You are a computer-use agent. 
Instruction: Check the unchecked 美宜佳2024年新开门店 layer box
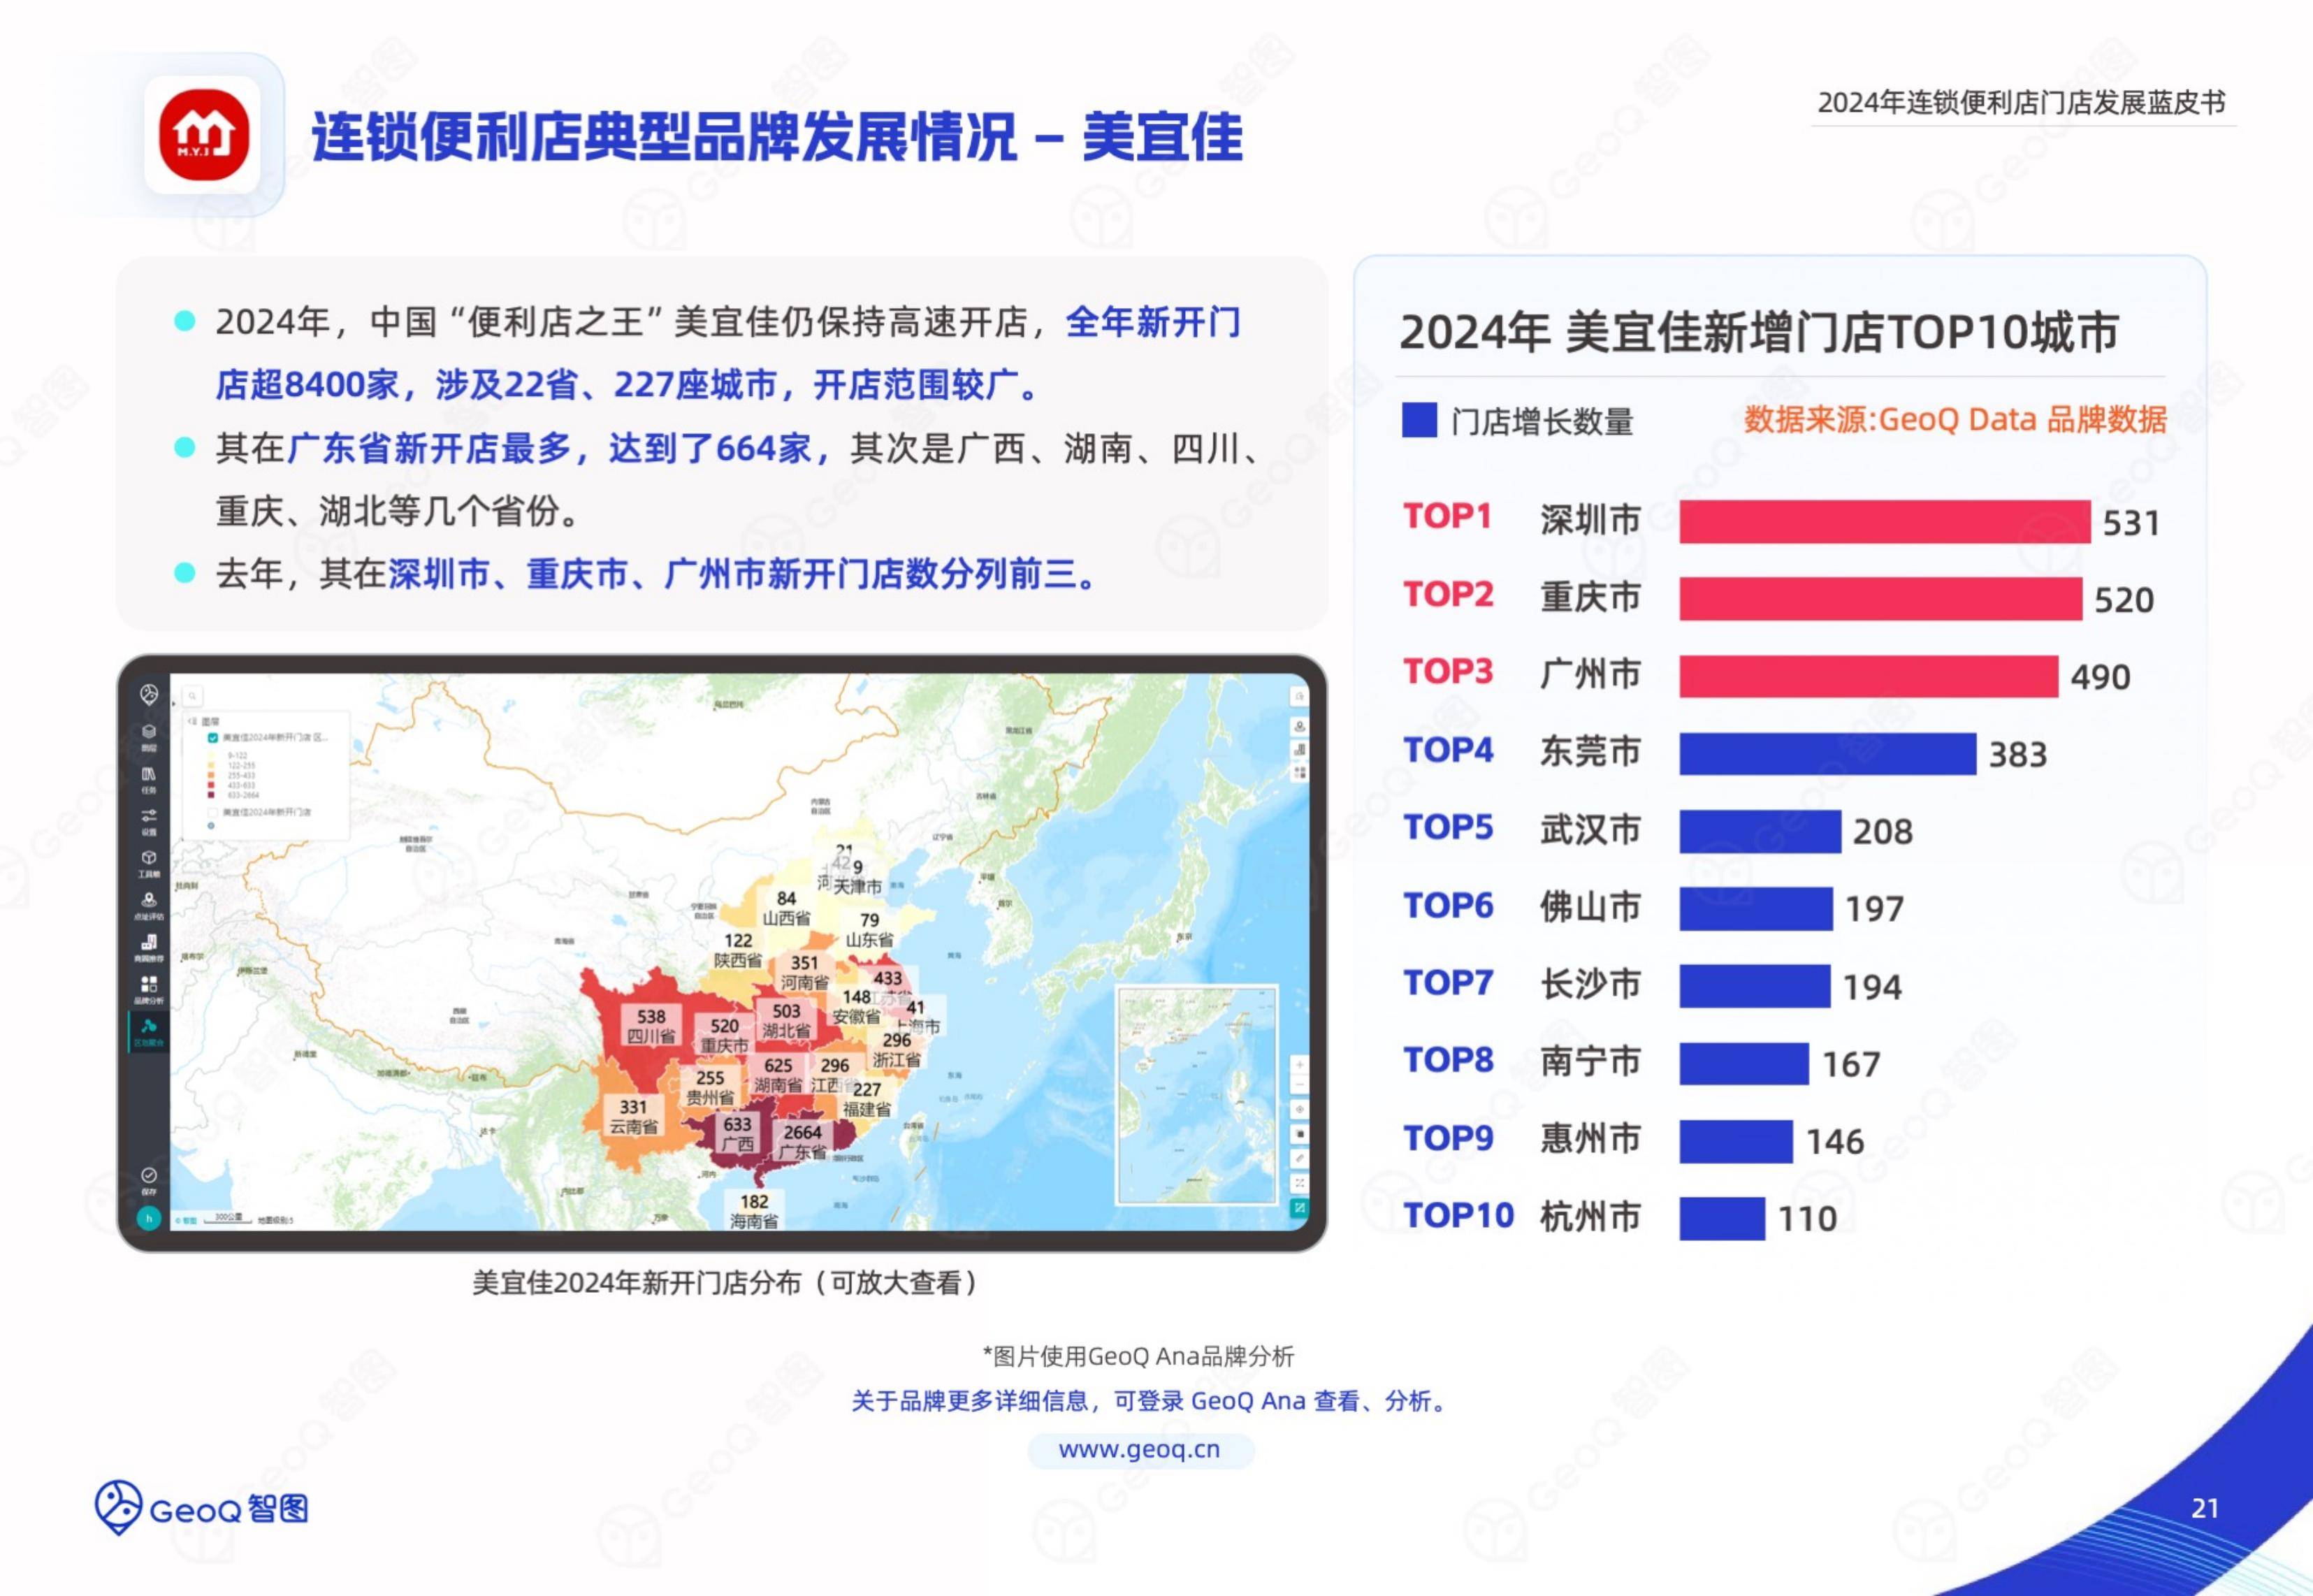212,812
